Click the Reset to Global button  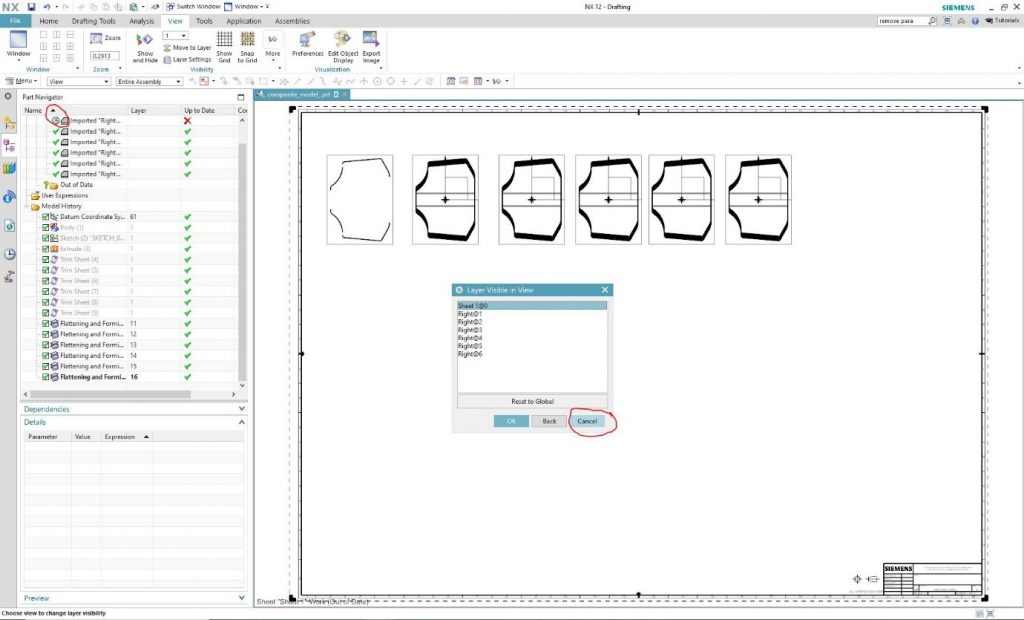pos(532,401)
